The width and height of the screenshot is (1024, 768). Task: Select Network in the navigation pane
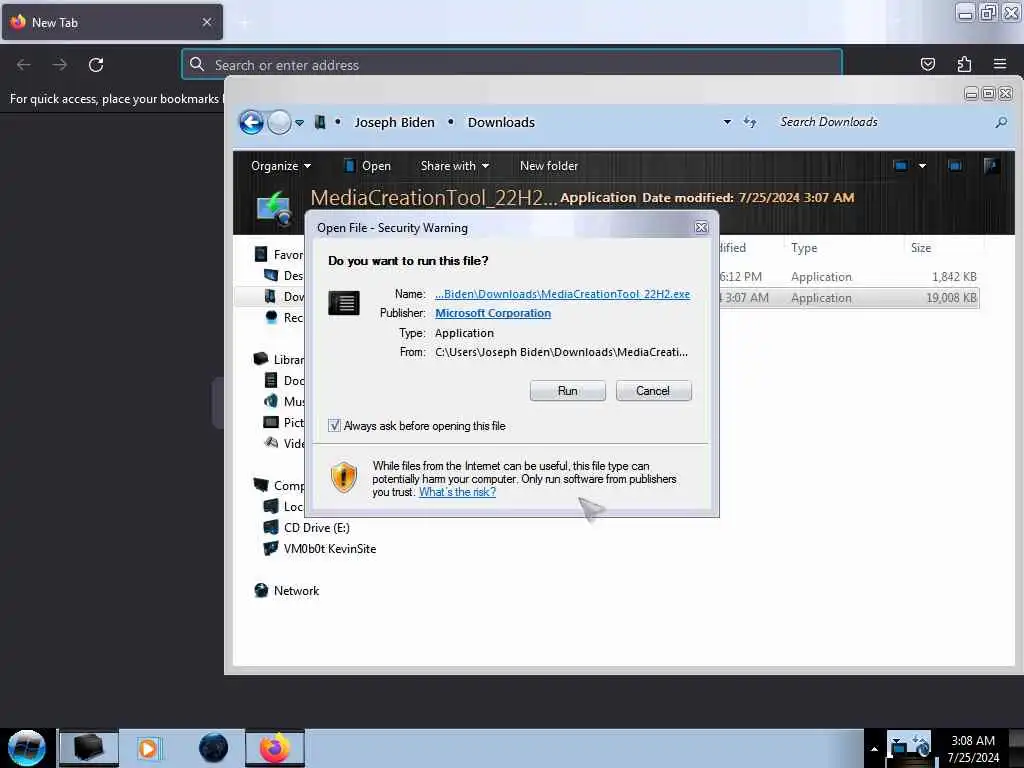click(x=286, y=590)
